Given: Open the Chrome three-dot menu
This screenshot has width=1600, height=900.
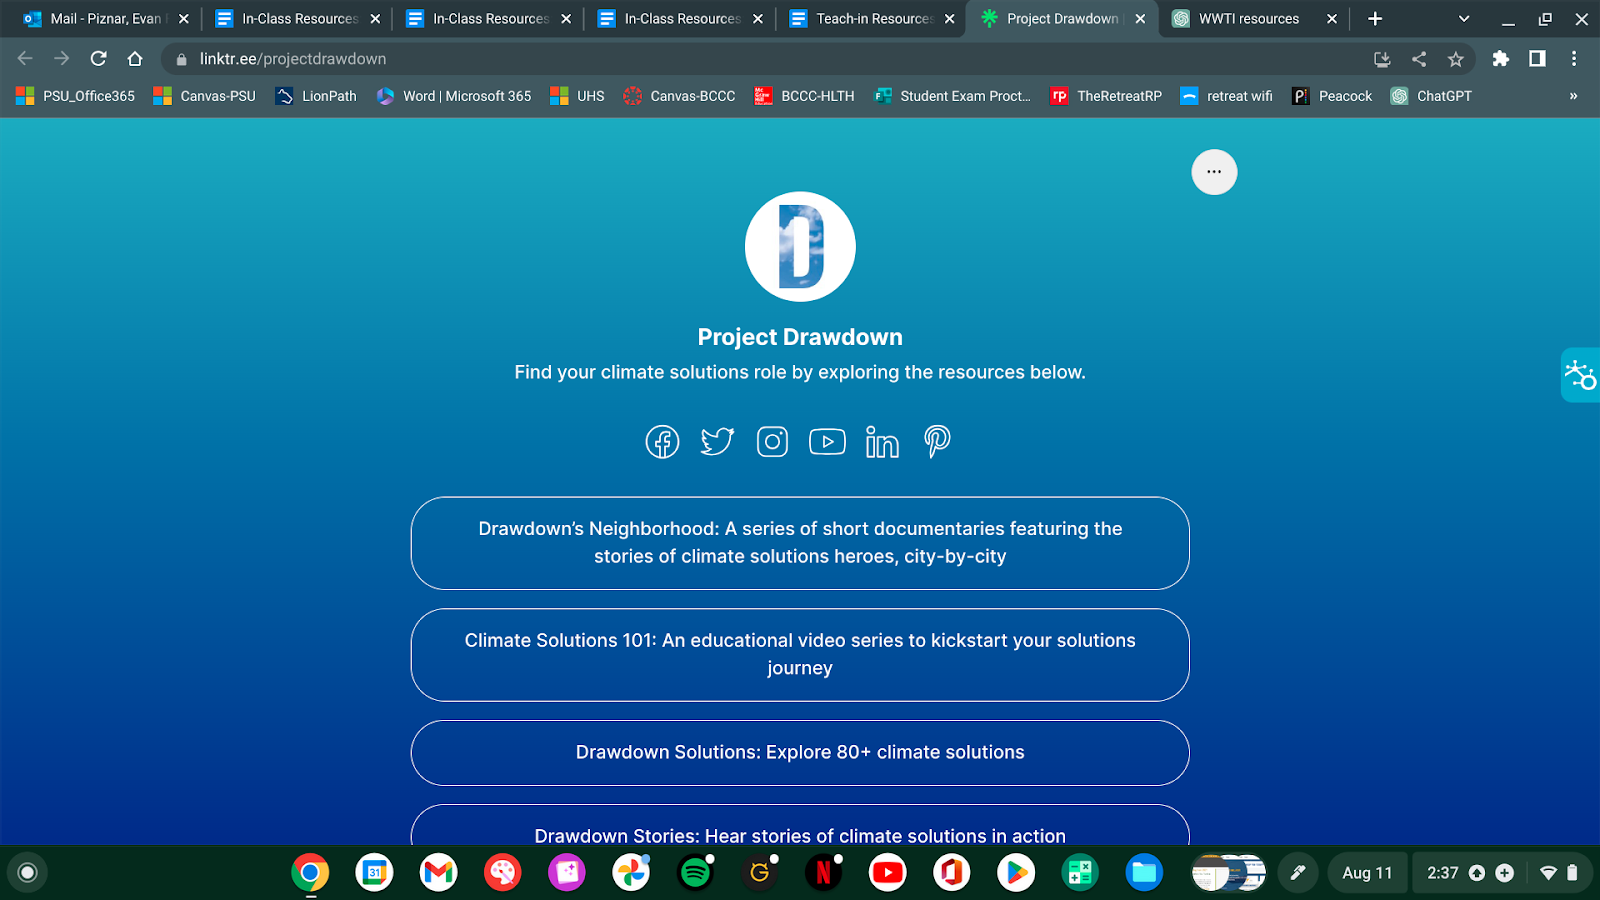Looking at the screenshot, I should tap(1574, 59).
